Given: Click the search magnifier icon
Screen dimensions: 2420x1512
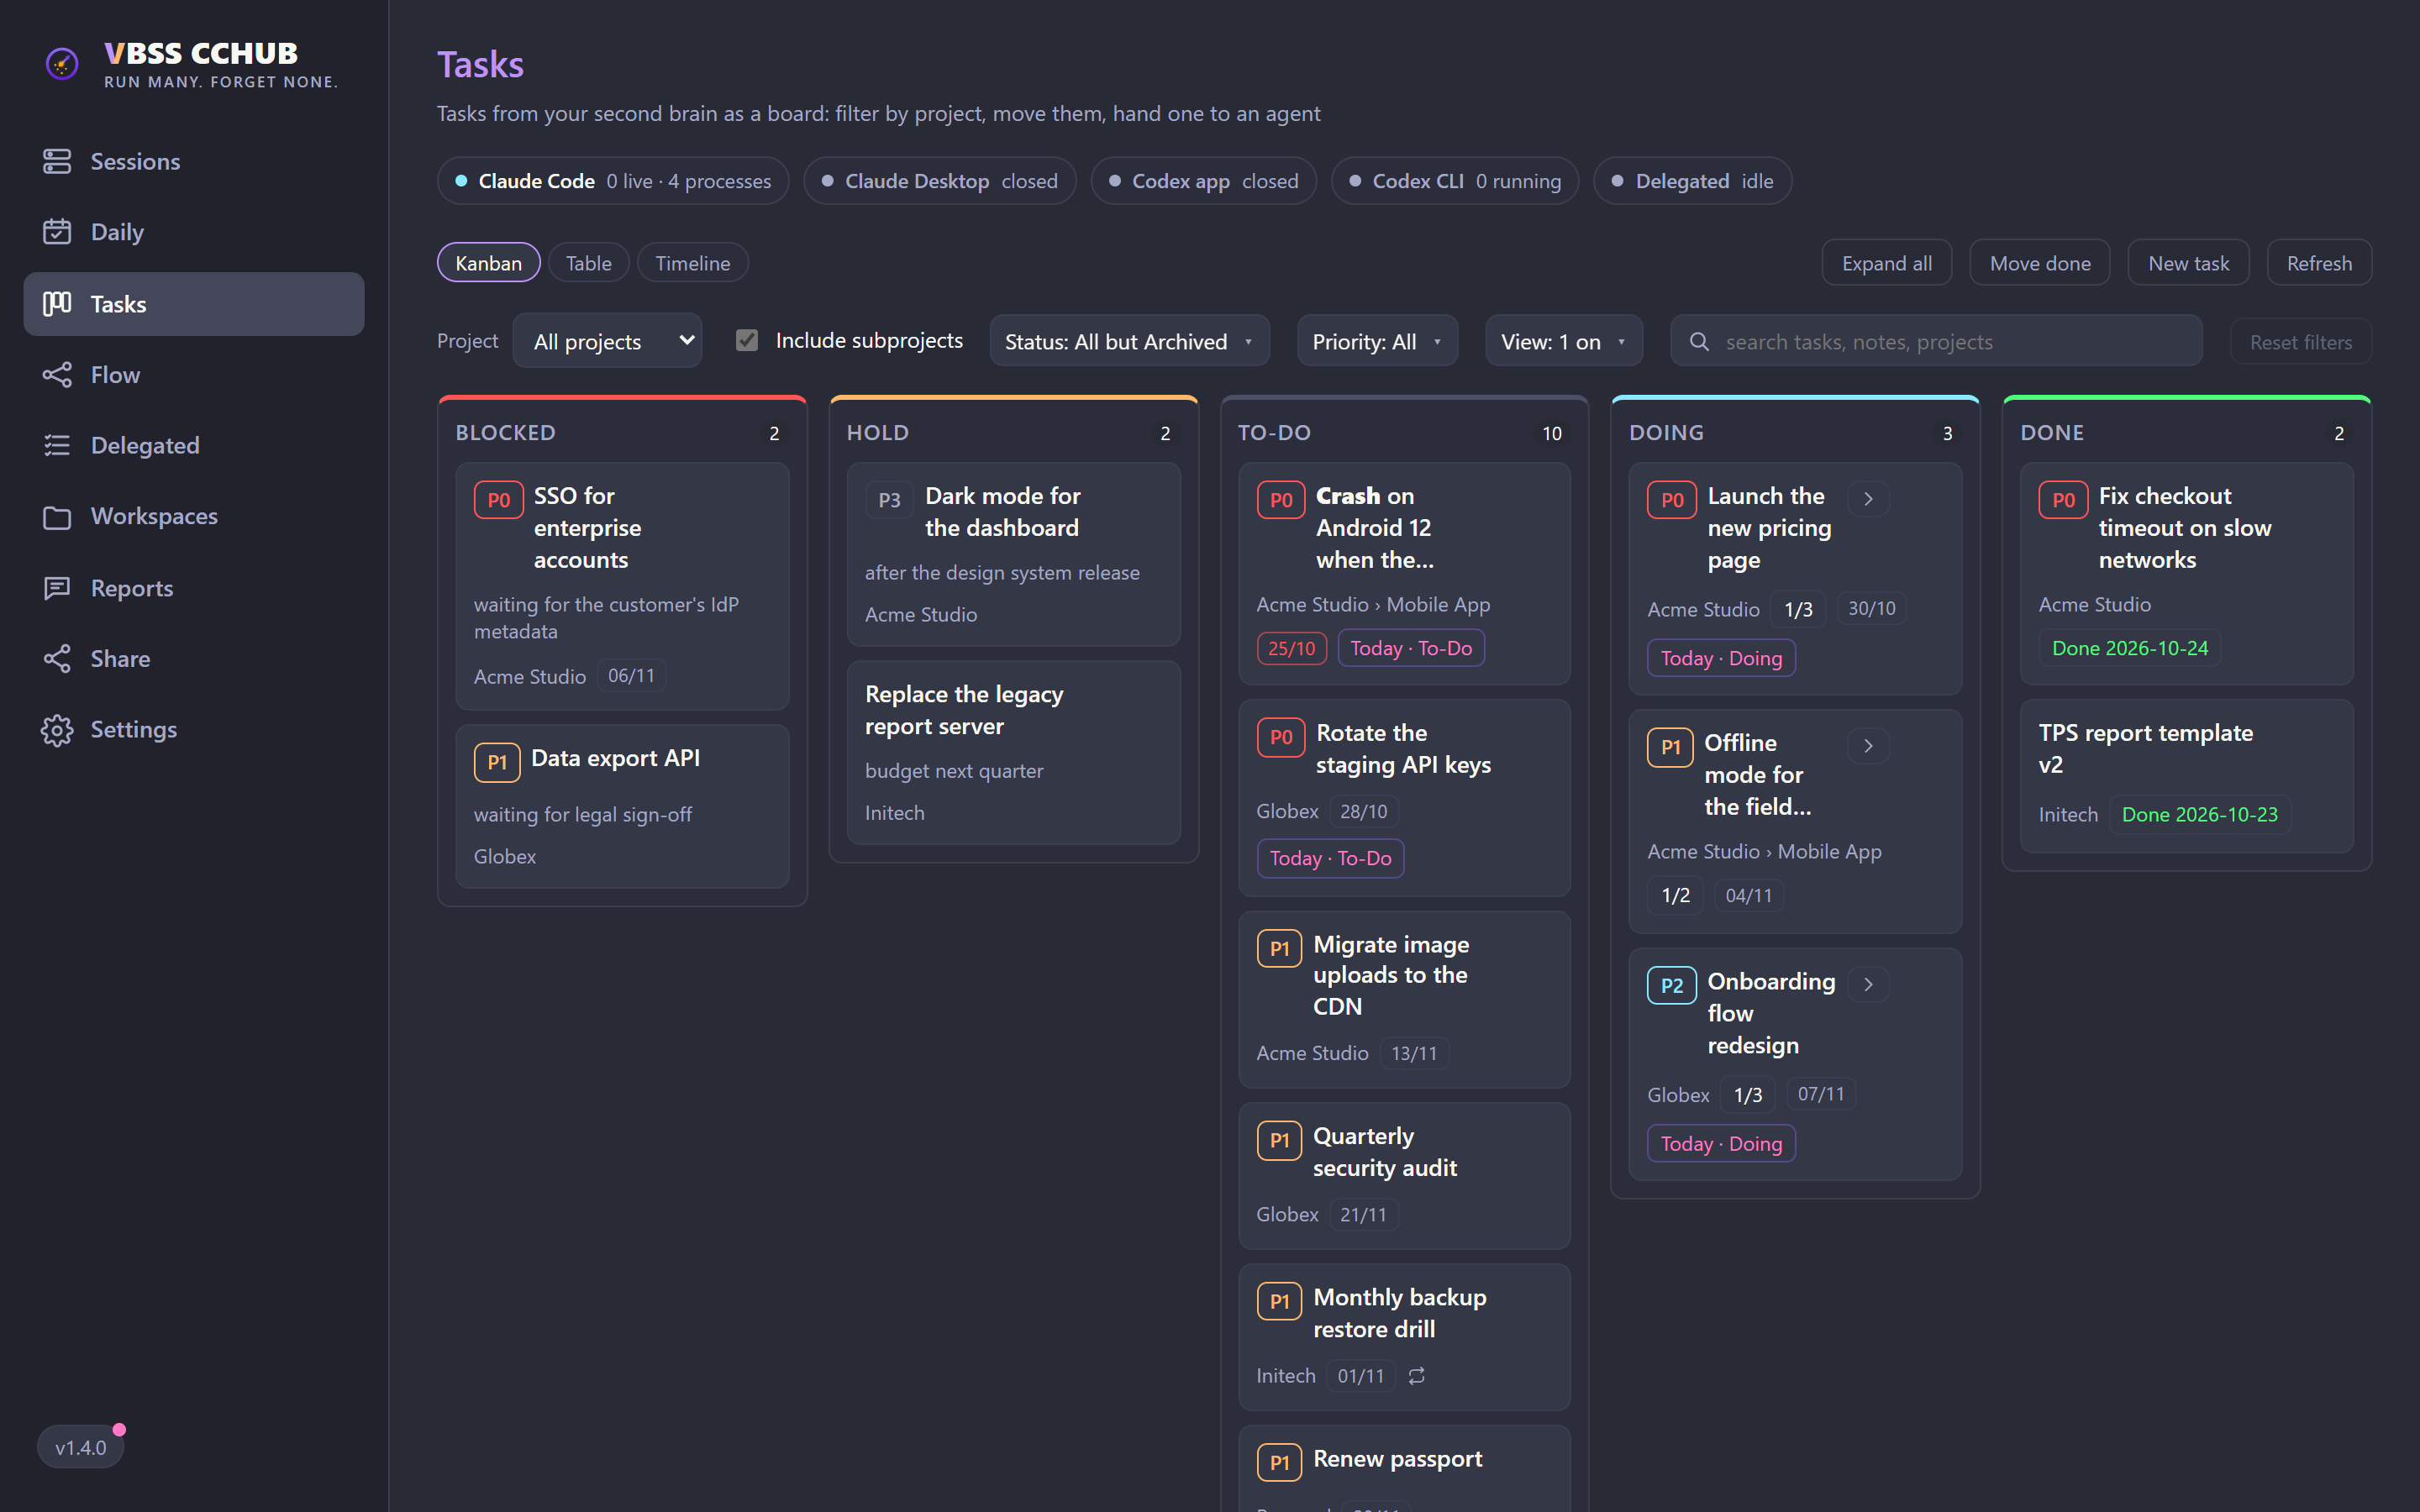Looking at the screenshot, I should click(1699, 342).
